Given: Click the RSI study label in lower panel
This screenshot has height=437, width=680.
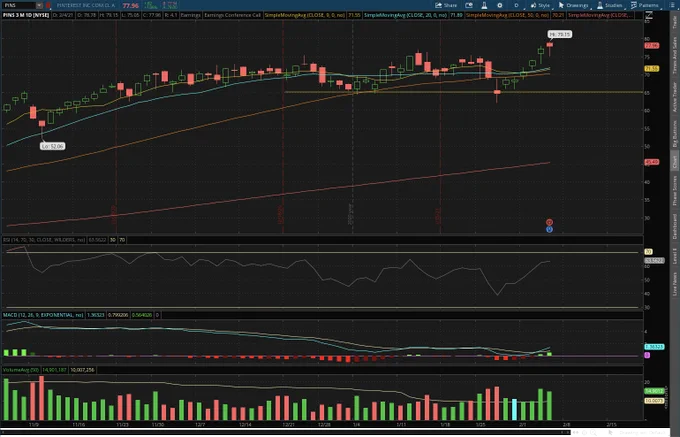Looking at the screenshot, I should [x=44, y=240].
